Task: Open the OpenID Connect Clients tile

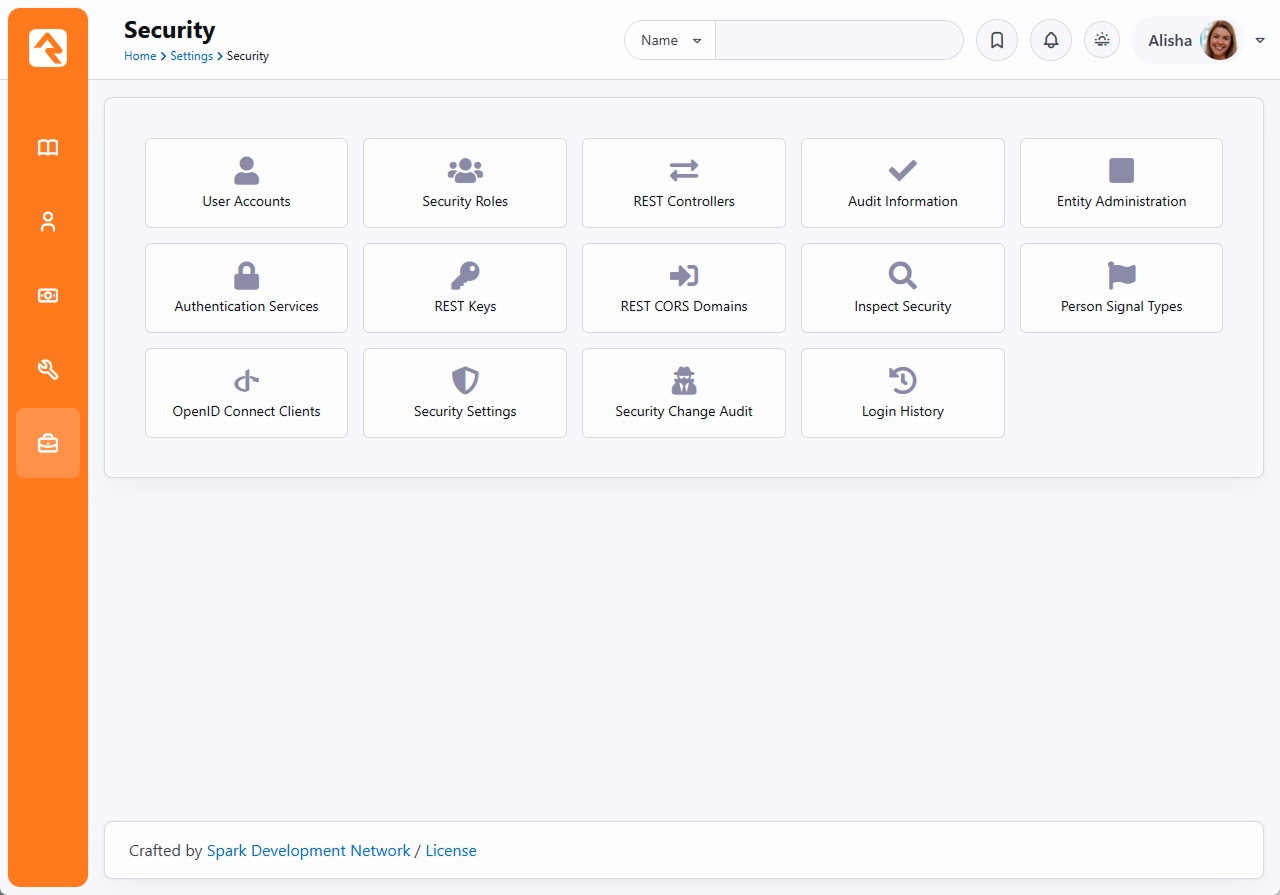Action: click(x=246, y=393)
